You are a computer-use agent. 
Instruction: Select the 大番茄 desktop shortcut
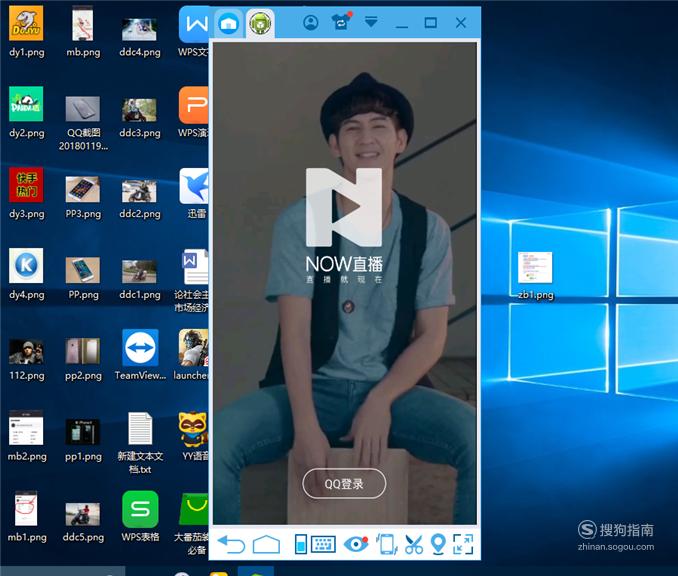pos(192,524)
